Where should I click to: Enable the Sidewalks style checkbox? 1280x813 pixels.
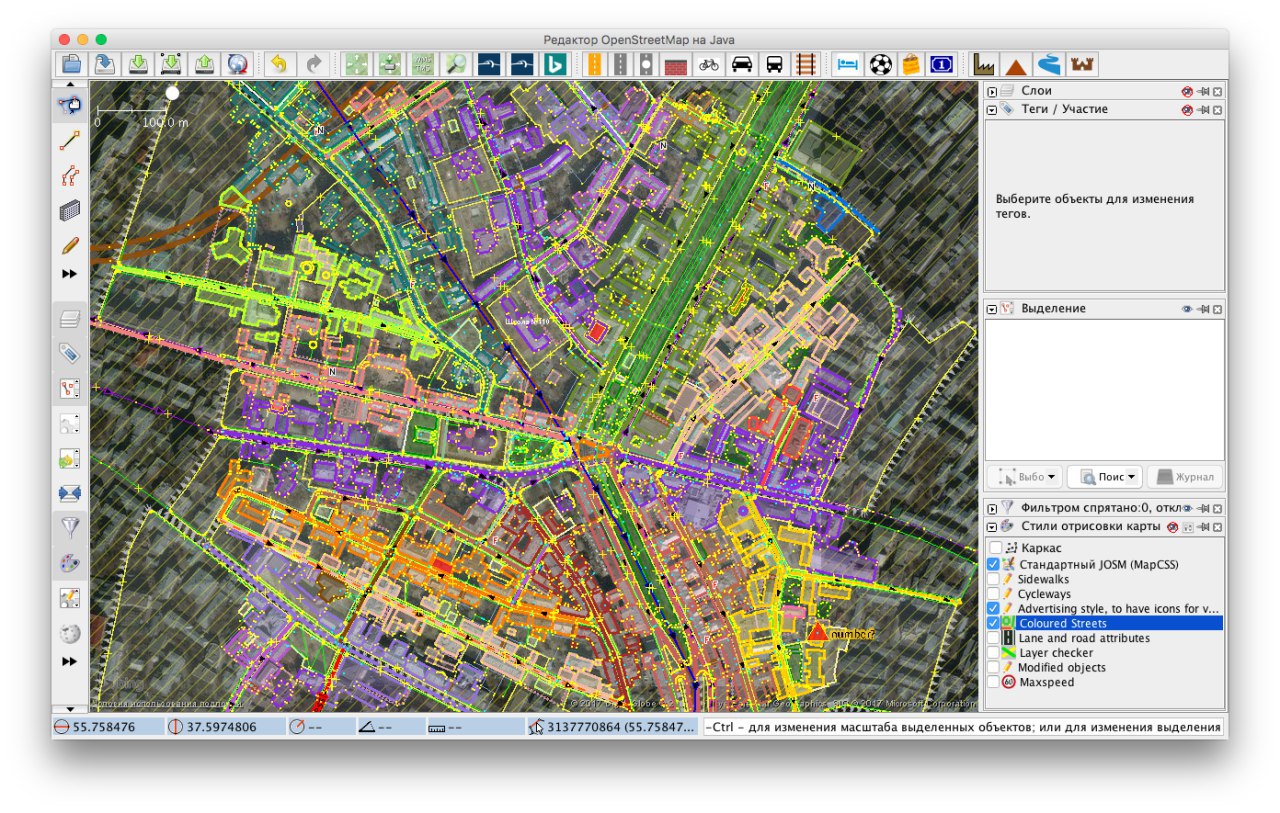995,579
